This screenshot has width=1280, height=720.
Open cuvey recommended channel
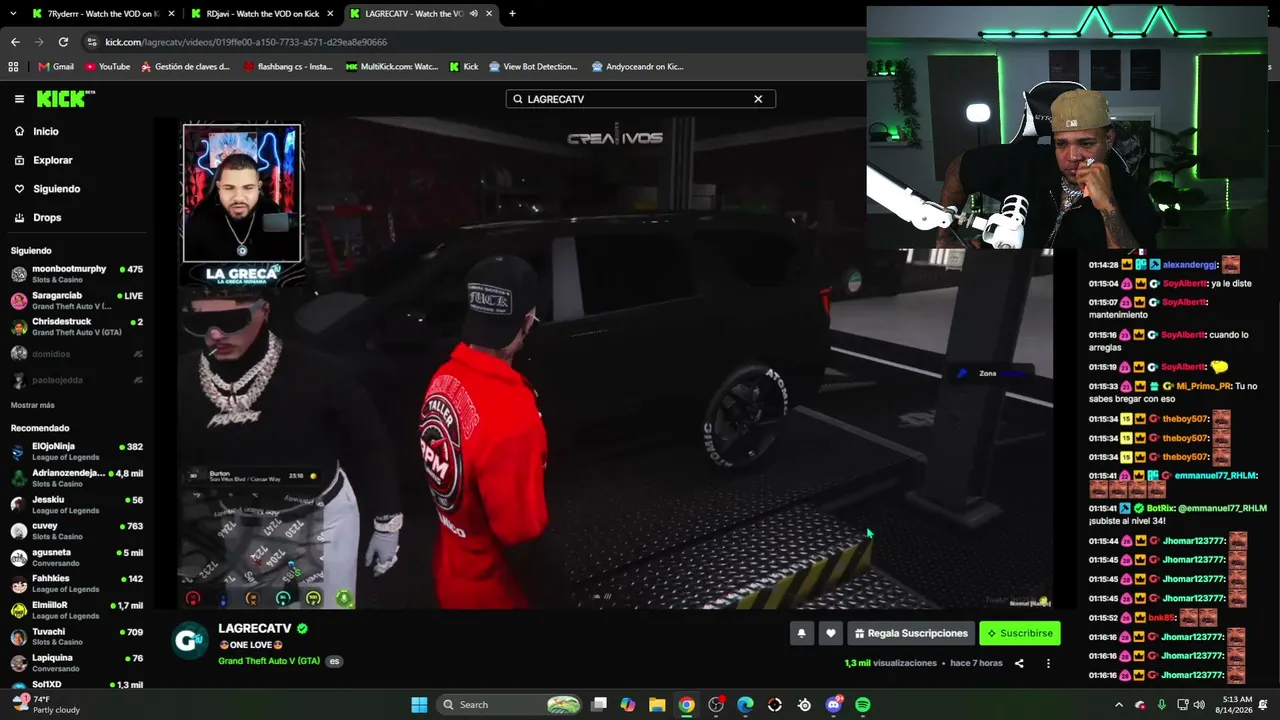77,531
